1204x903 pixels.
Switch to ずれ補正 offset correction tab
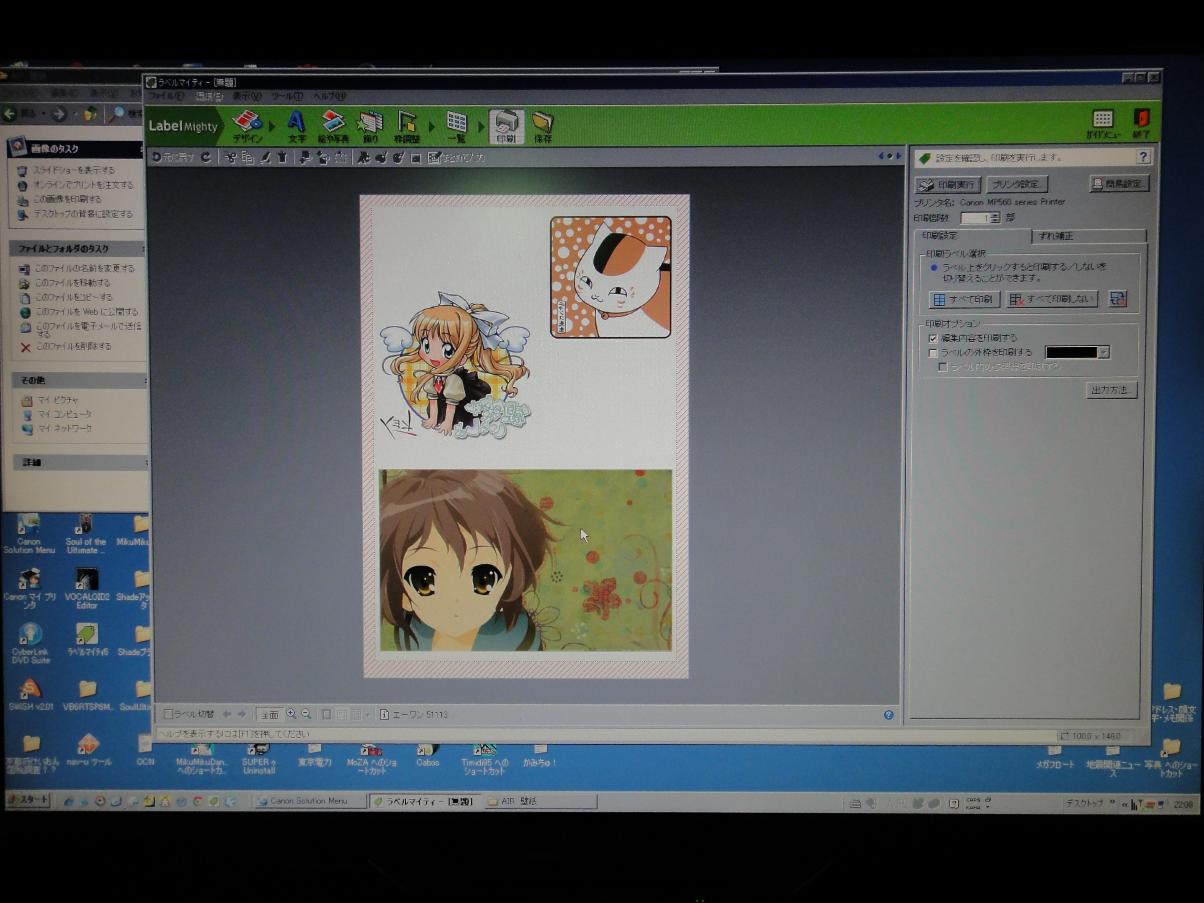(1088, 236)
